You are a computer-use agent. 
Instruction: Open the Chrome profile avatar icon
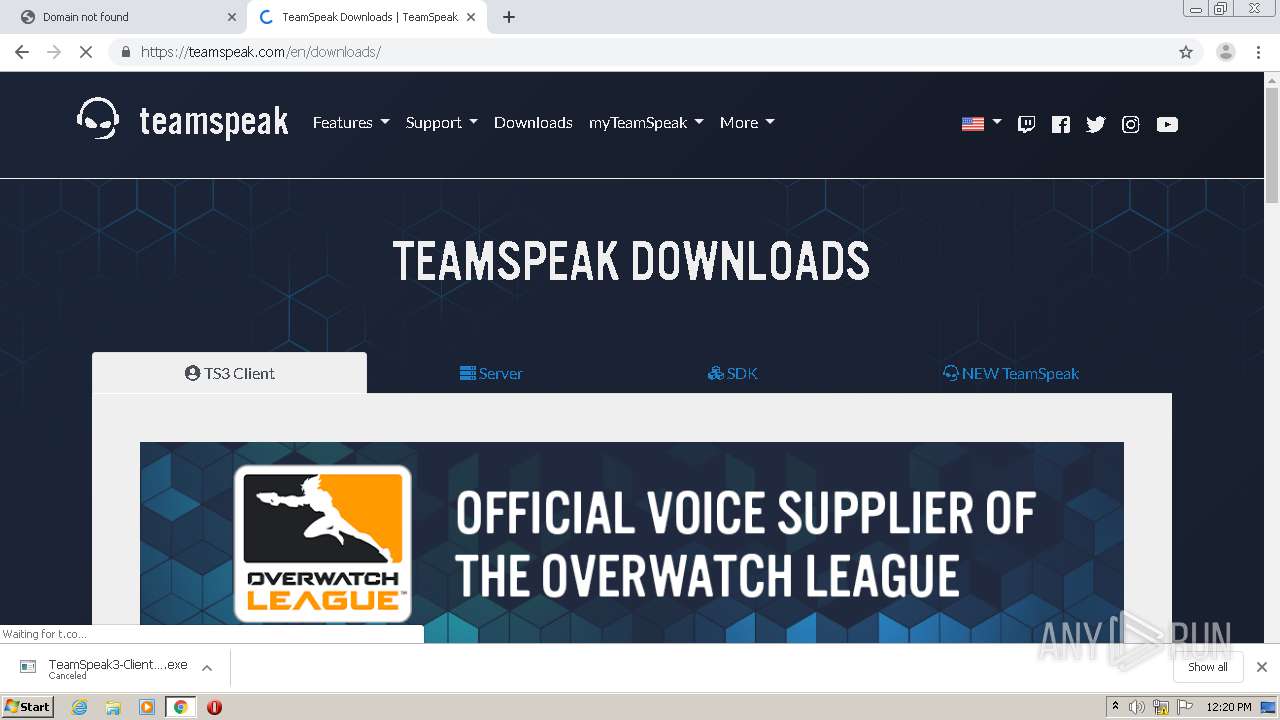click(x=1225, y=52)
